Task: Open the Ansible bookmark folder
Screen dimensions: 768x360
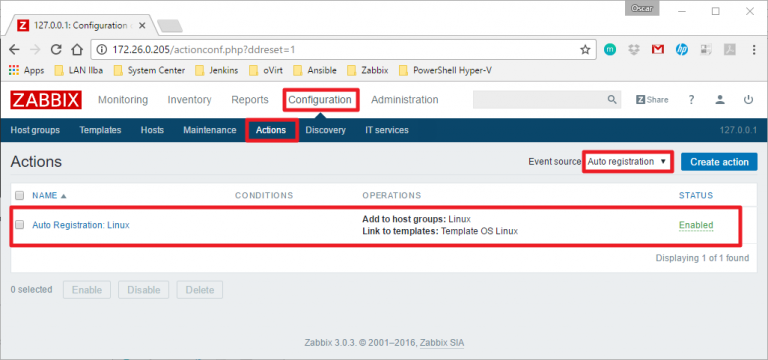Action: click(314, 71)
